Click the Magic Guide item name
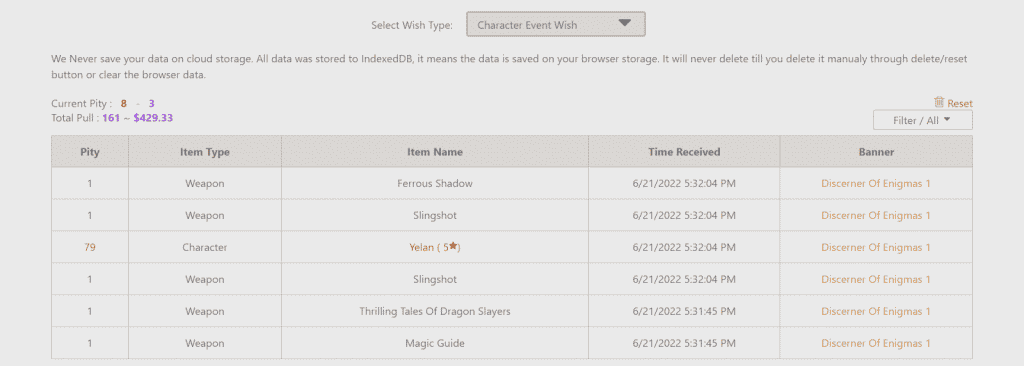The height and width of the screenshot is (366, 1024). [x=435, y=343]
